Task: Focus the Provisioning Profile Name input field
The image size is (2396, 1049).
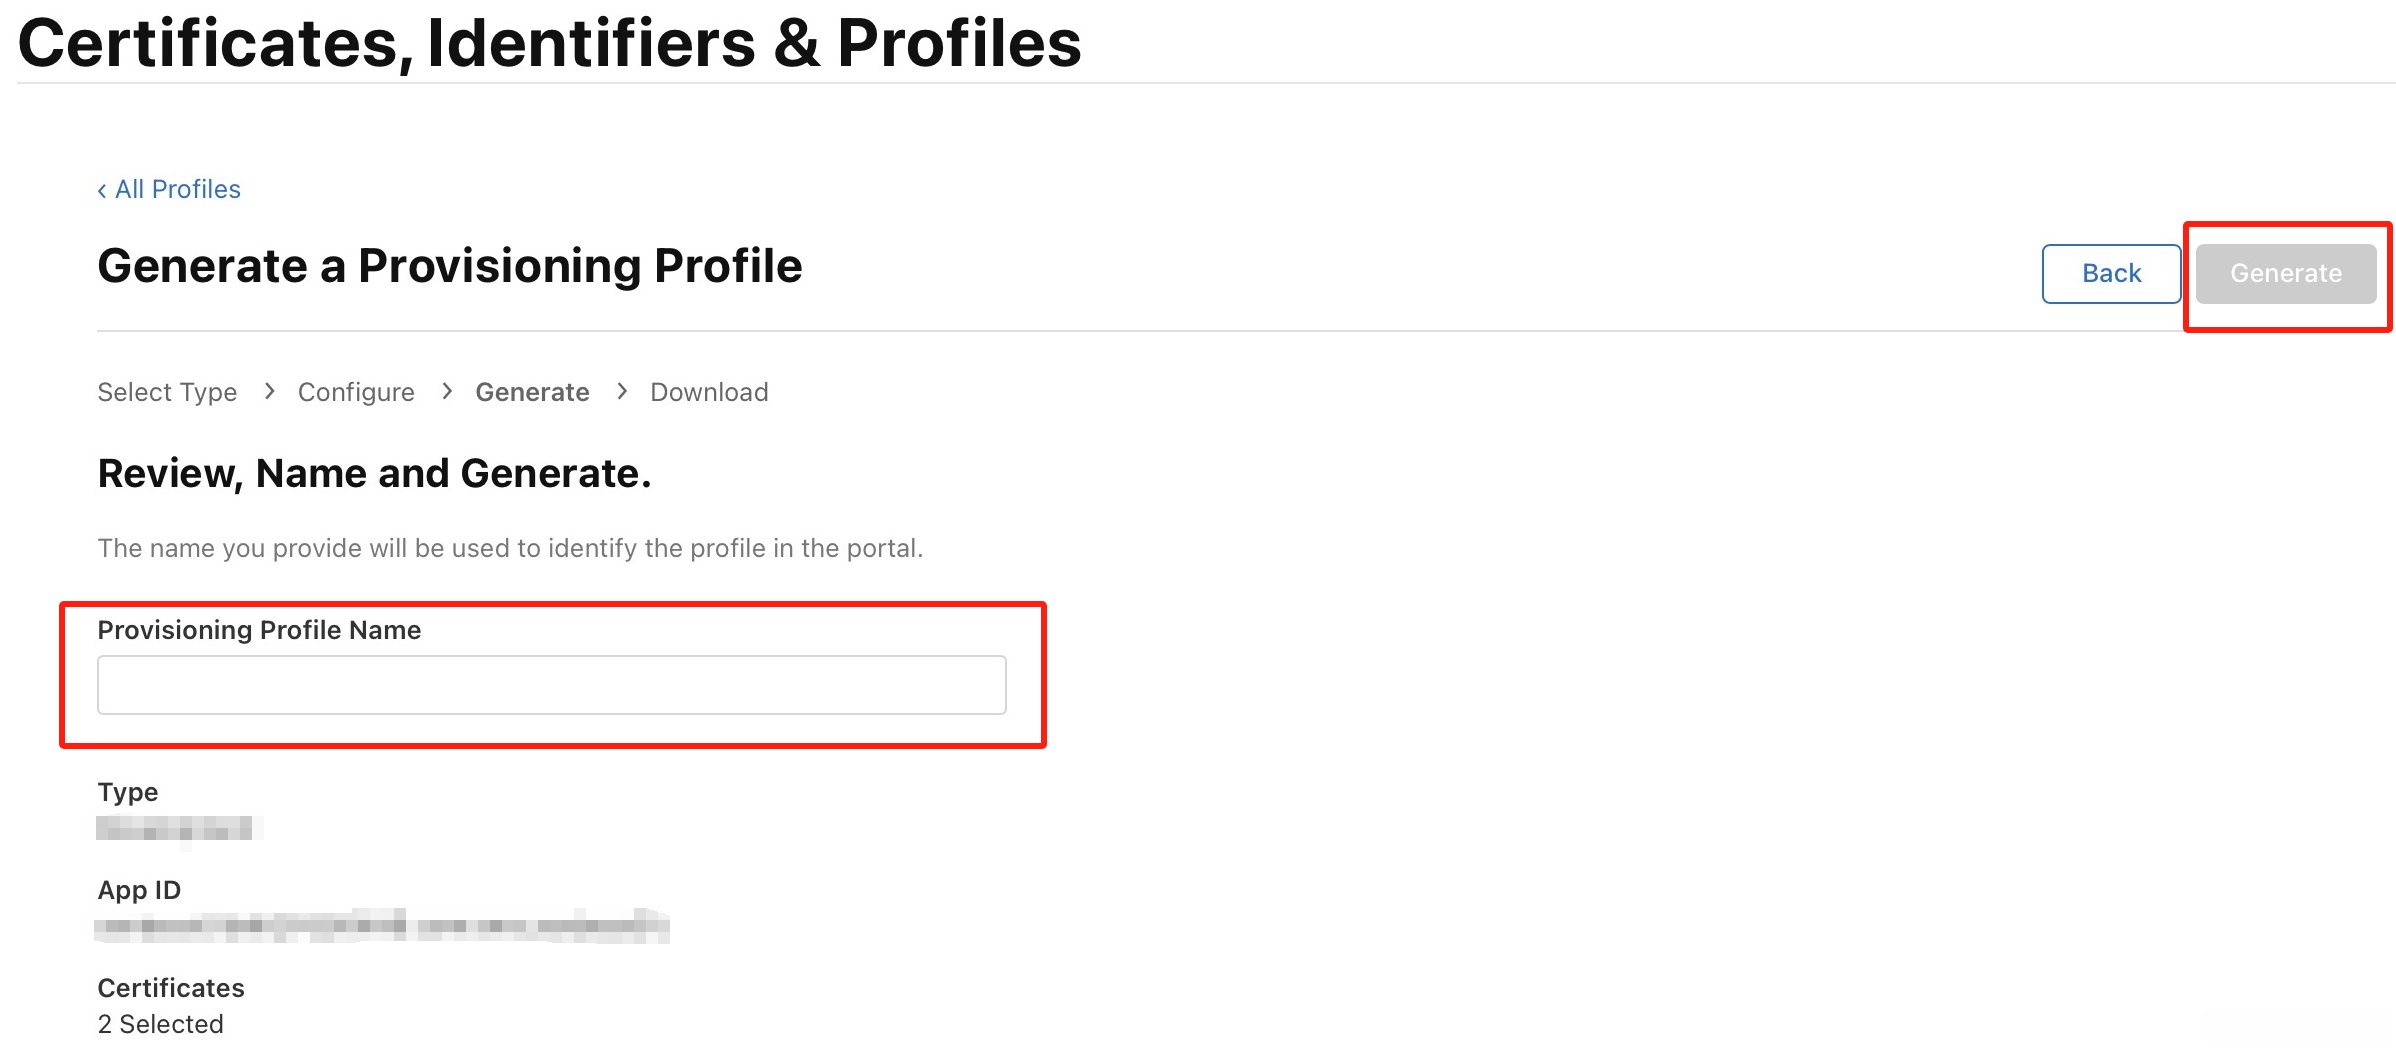Action: (551, 685)
